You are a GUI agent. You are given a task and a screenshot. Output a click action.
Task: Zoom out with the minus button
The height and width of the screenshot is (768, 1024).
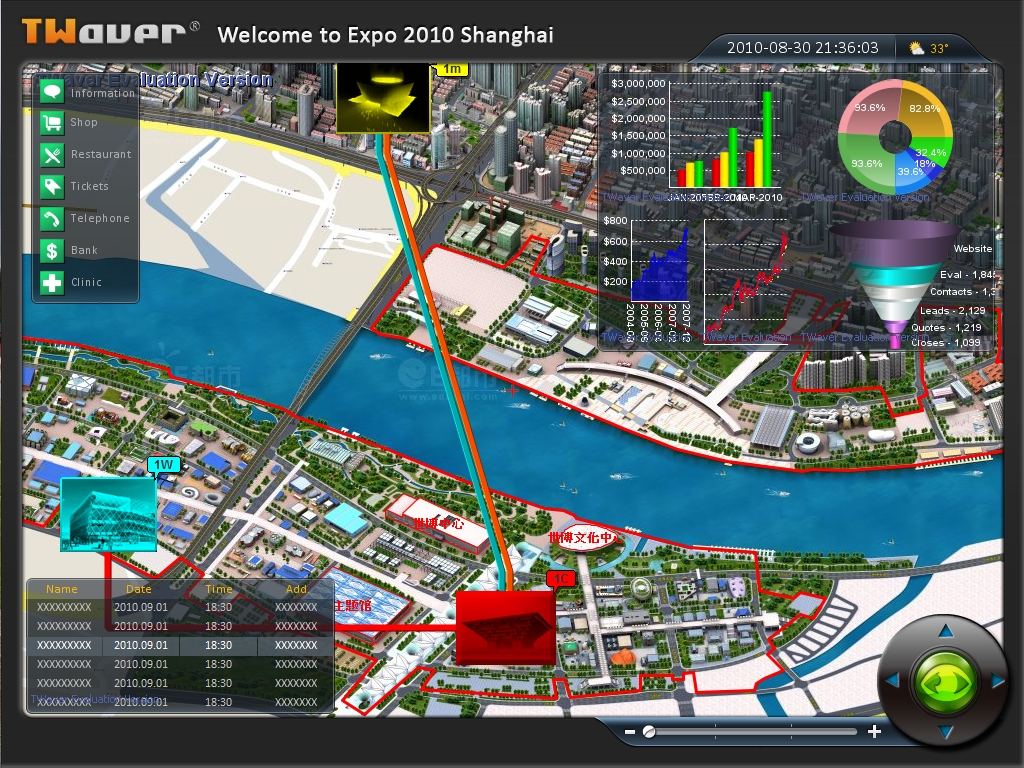pos(630,731)
